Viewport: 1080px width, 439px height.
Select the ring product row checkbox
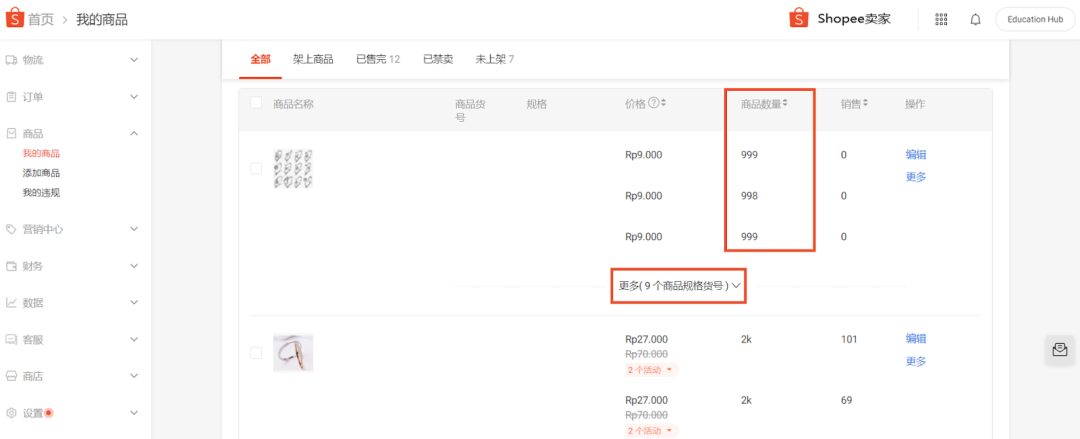click(256, 353)
